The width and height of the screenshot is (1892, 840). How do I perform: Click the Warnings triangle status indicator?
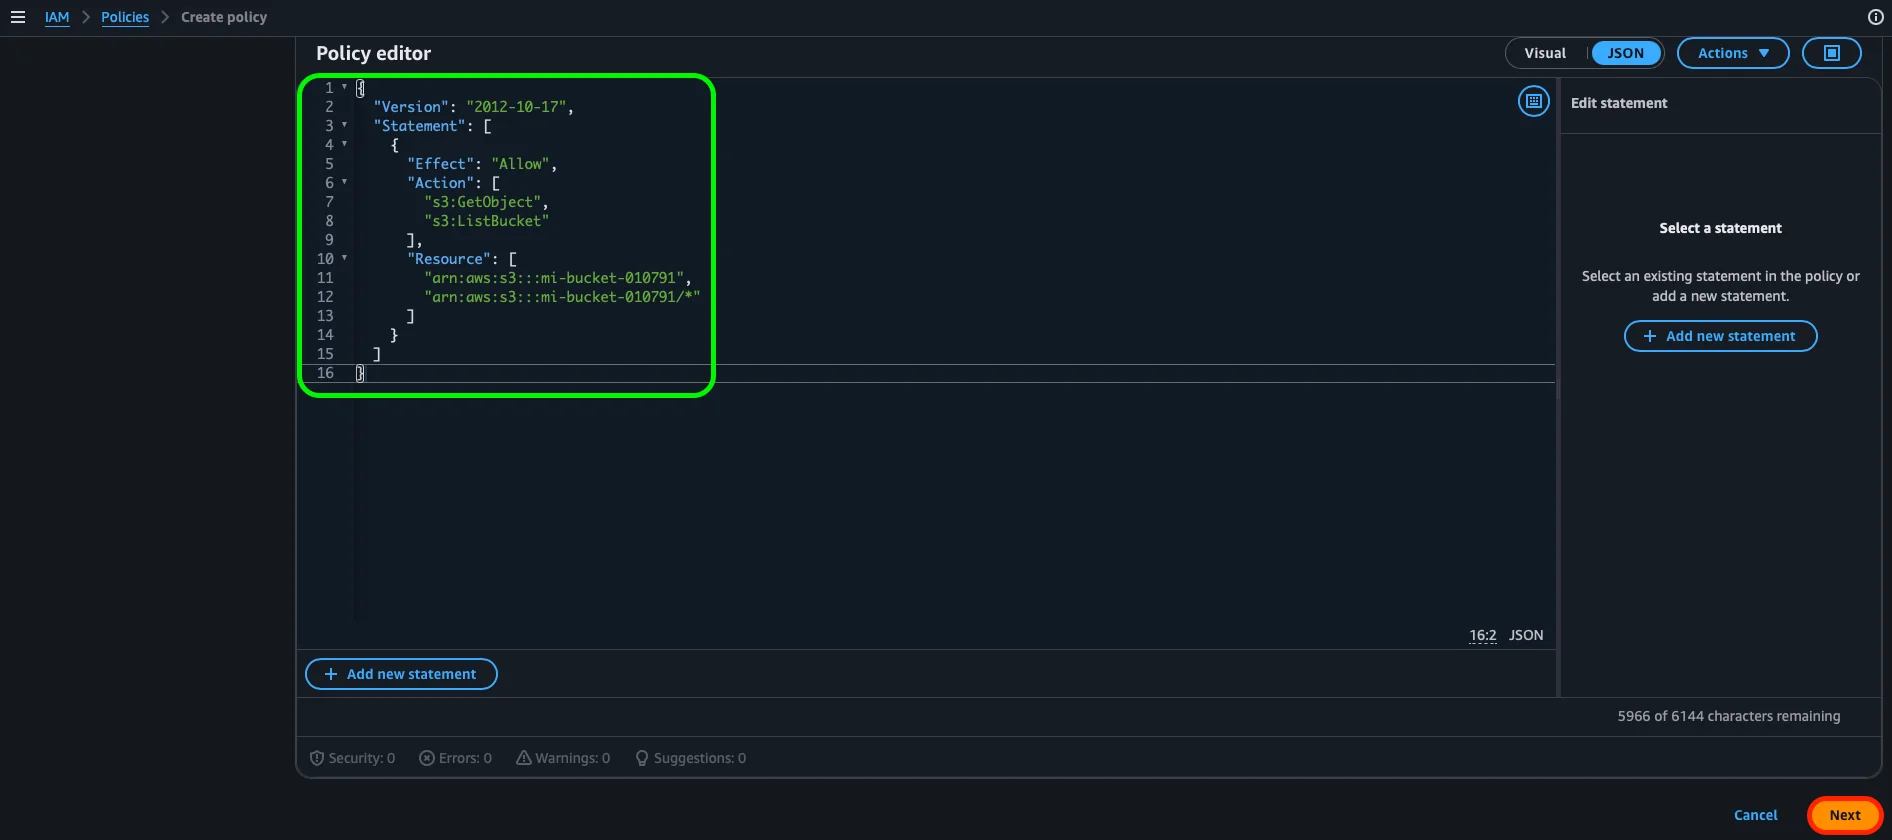pos(563,758)
